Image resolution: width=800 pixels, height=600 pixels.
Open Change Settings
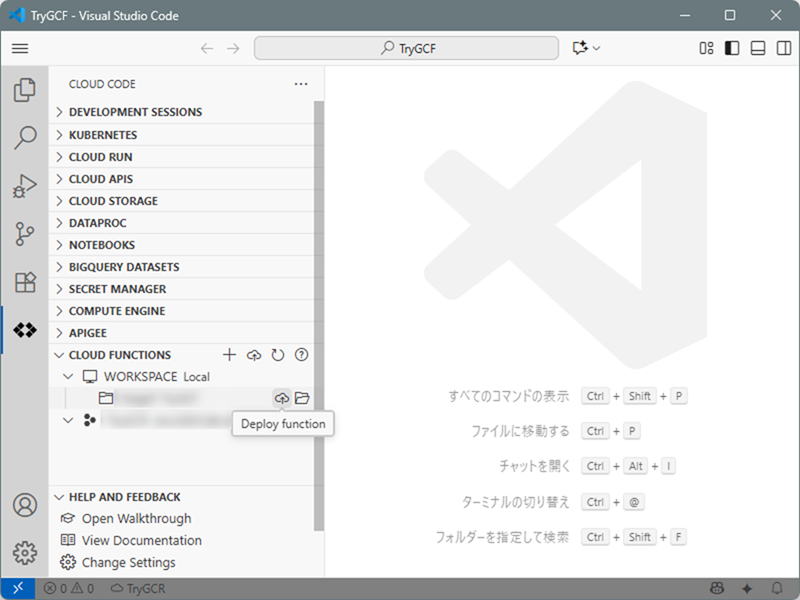129,562
